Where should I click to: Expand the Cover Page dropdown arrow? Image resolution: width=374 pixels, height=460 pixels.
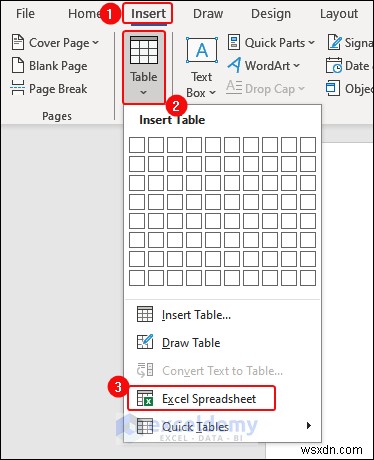(x=96, y=43)
